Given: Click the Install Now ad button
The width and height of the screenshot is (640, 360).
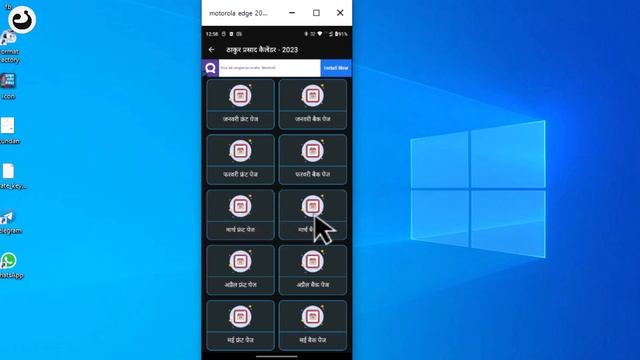Looking at the screenshot, I should click(x=336, y=68).
